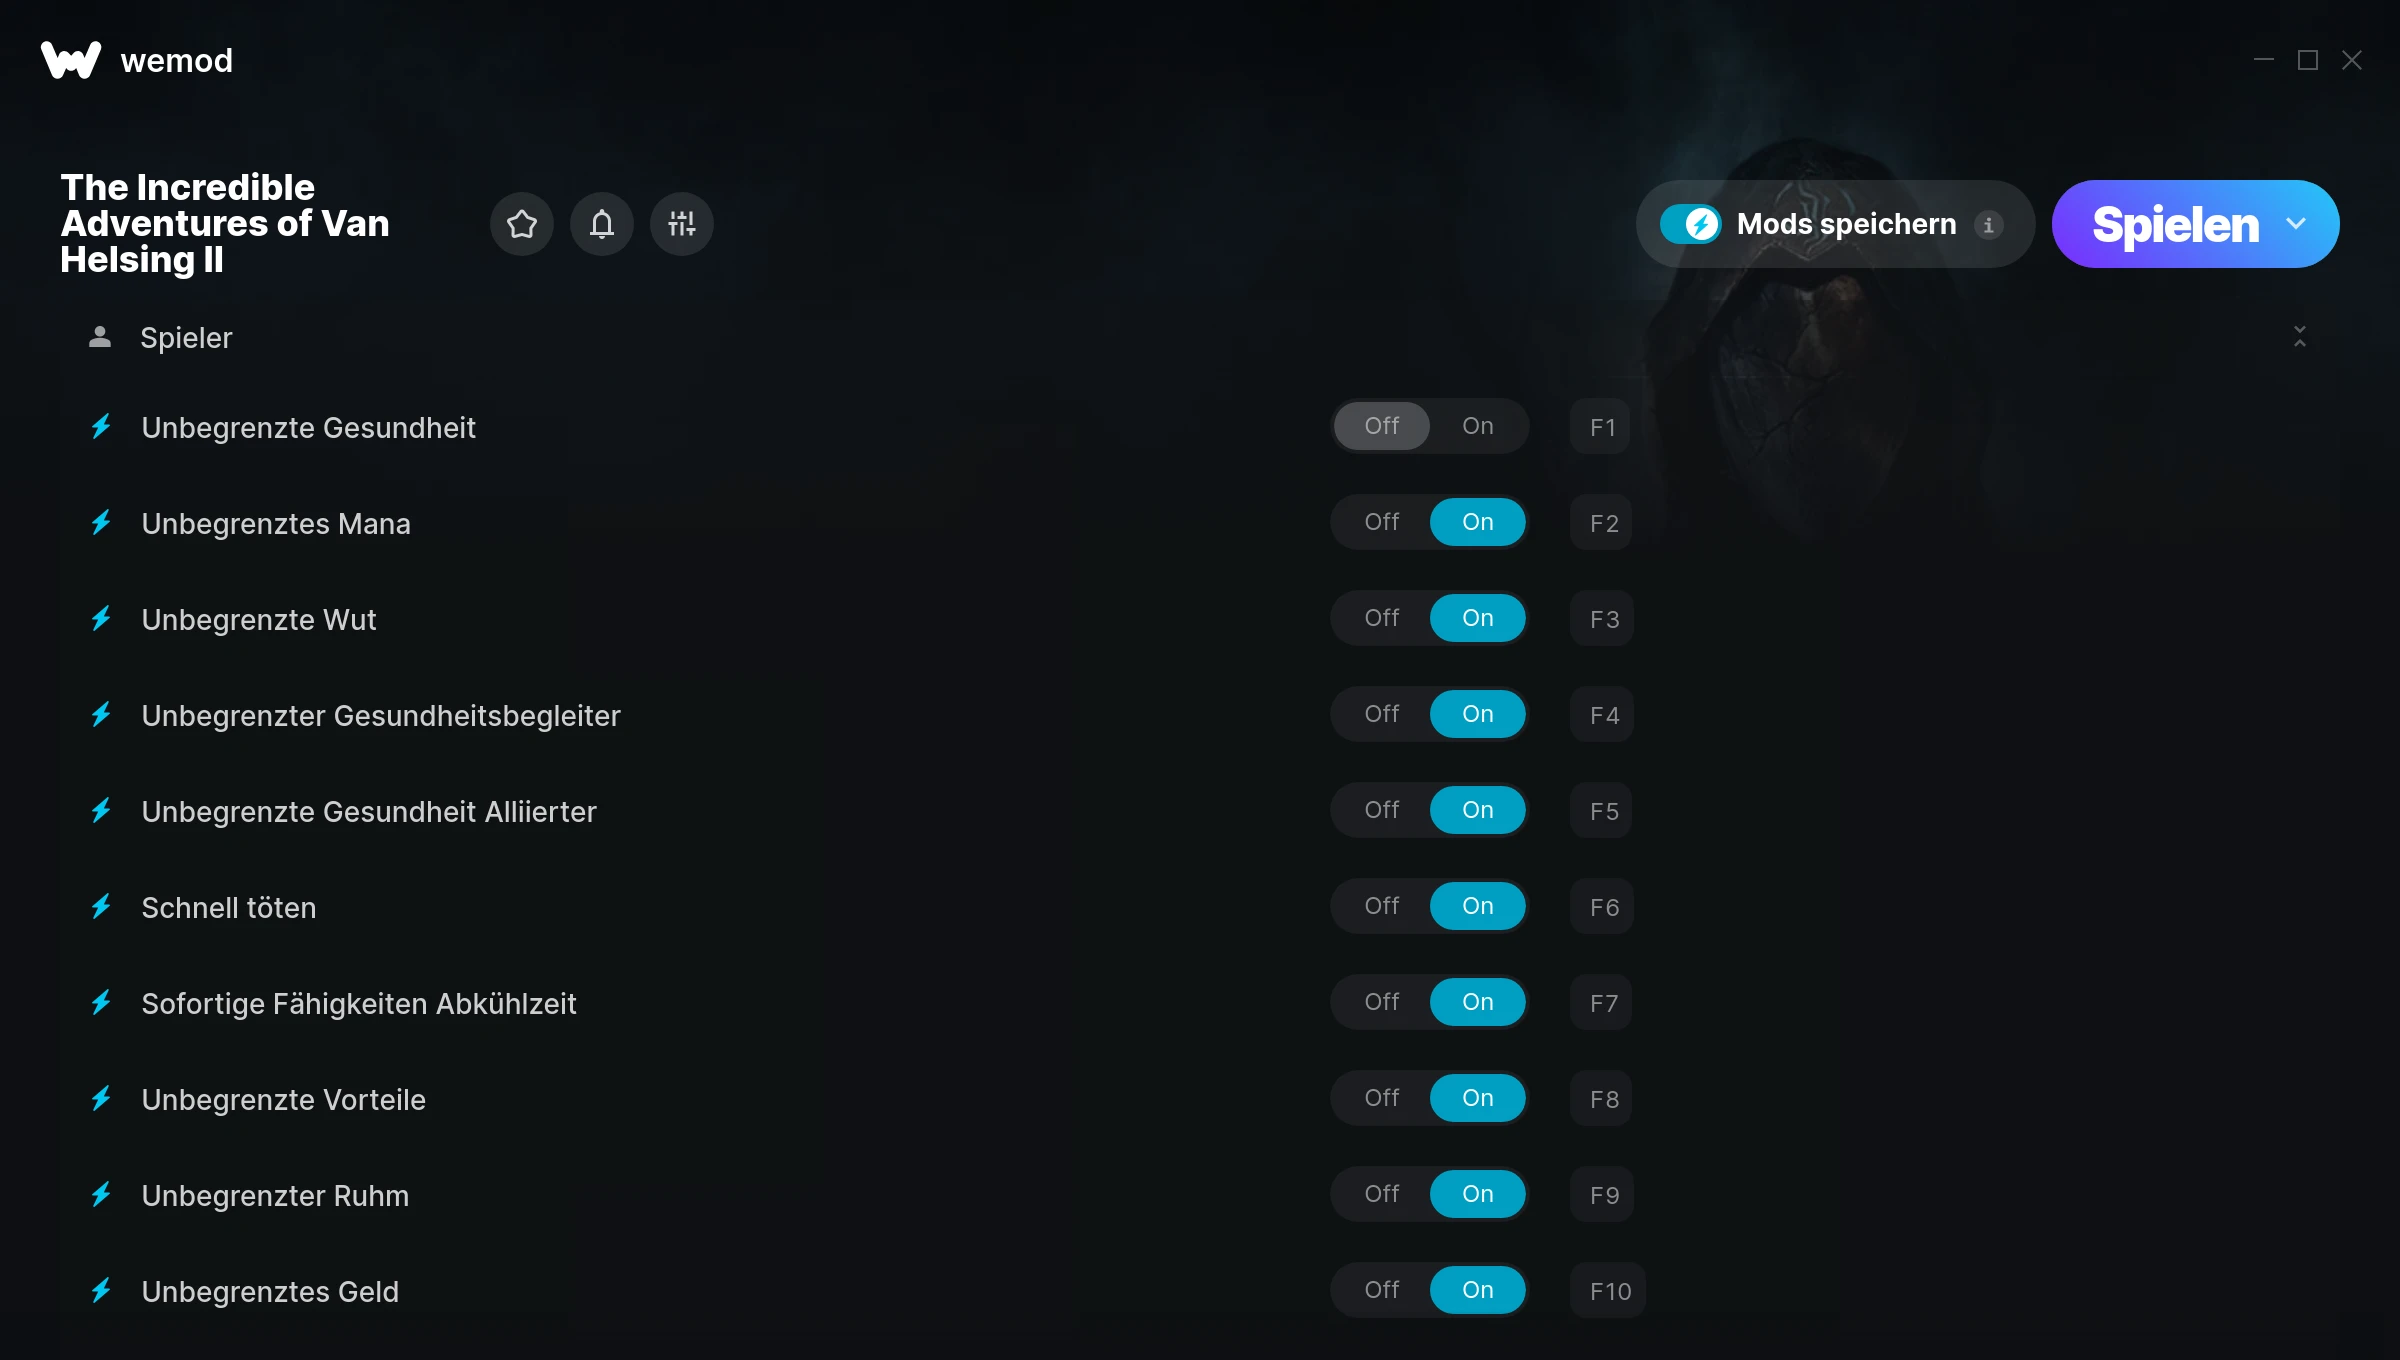Click the WeMod logo

pos(71,60)
